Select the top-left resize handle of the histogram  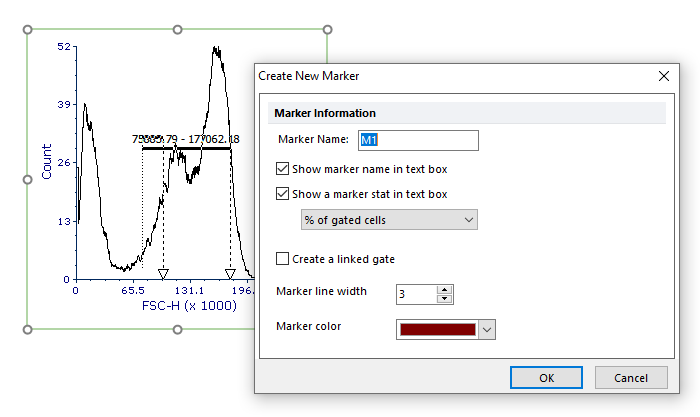[x=28, y=30]
